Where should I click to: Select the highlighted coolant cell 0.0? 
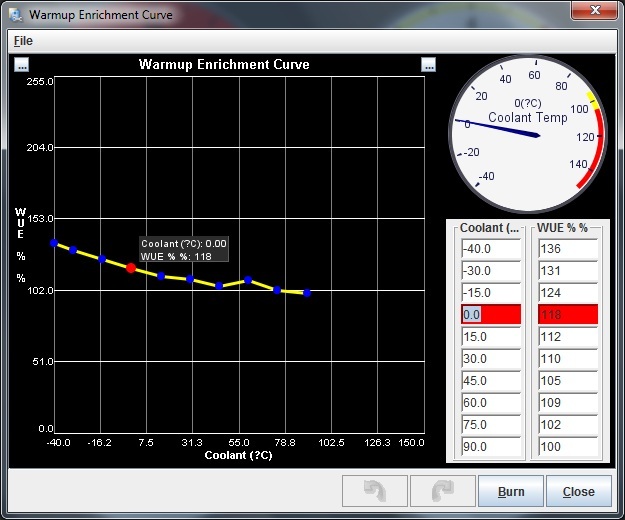(490, 315)
